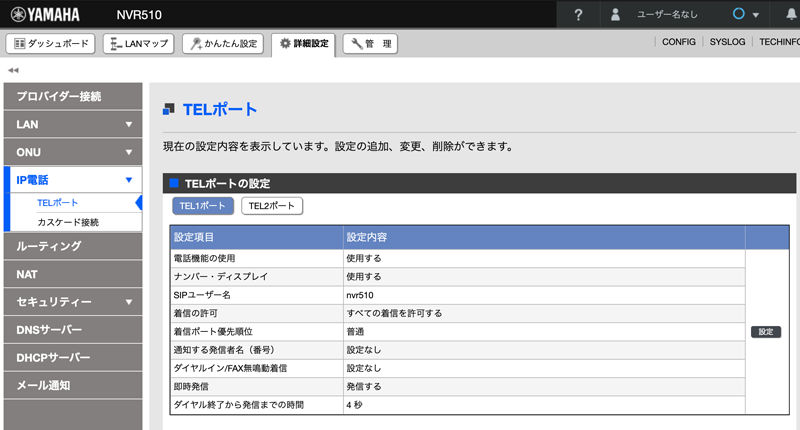The image size is (800, 430).
Task: Click the value すべての着信を許可する
Action: 394,313
